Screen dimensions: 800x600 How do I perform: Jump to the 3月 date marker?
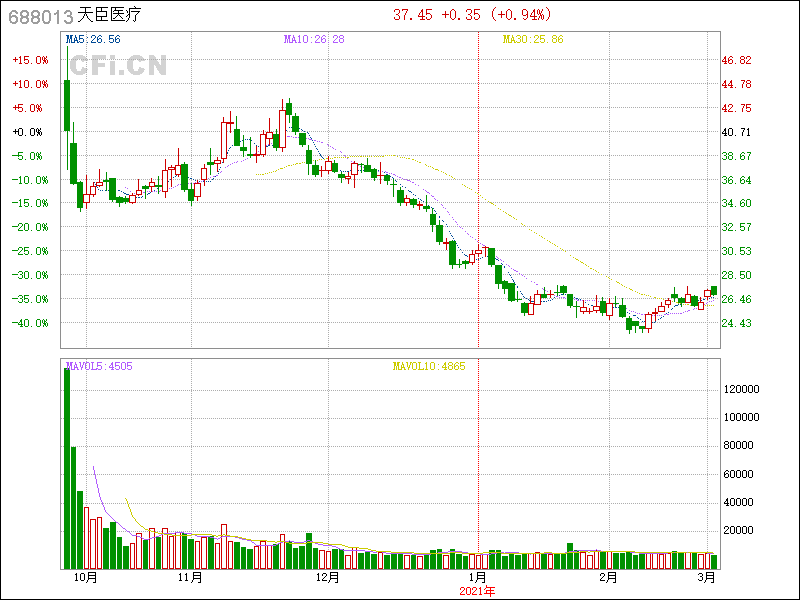707,577
